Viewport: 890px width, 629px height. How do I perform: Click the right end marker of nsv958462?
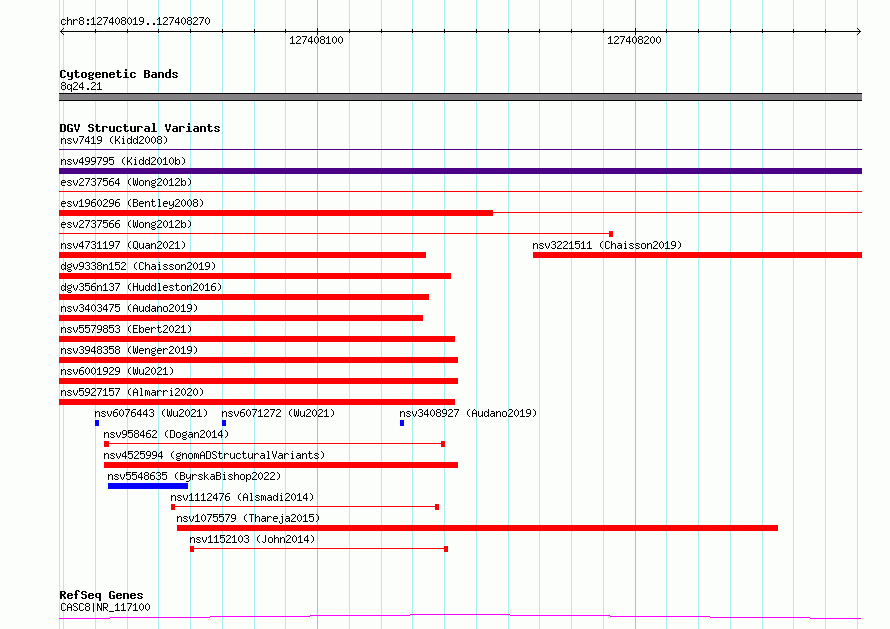443,444
